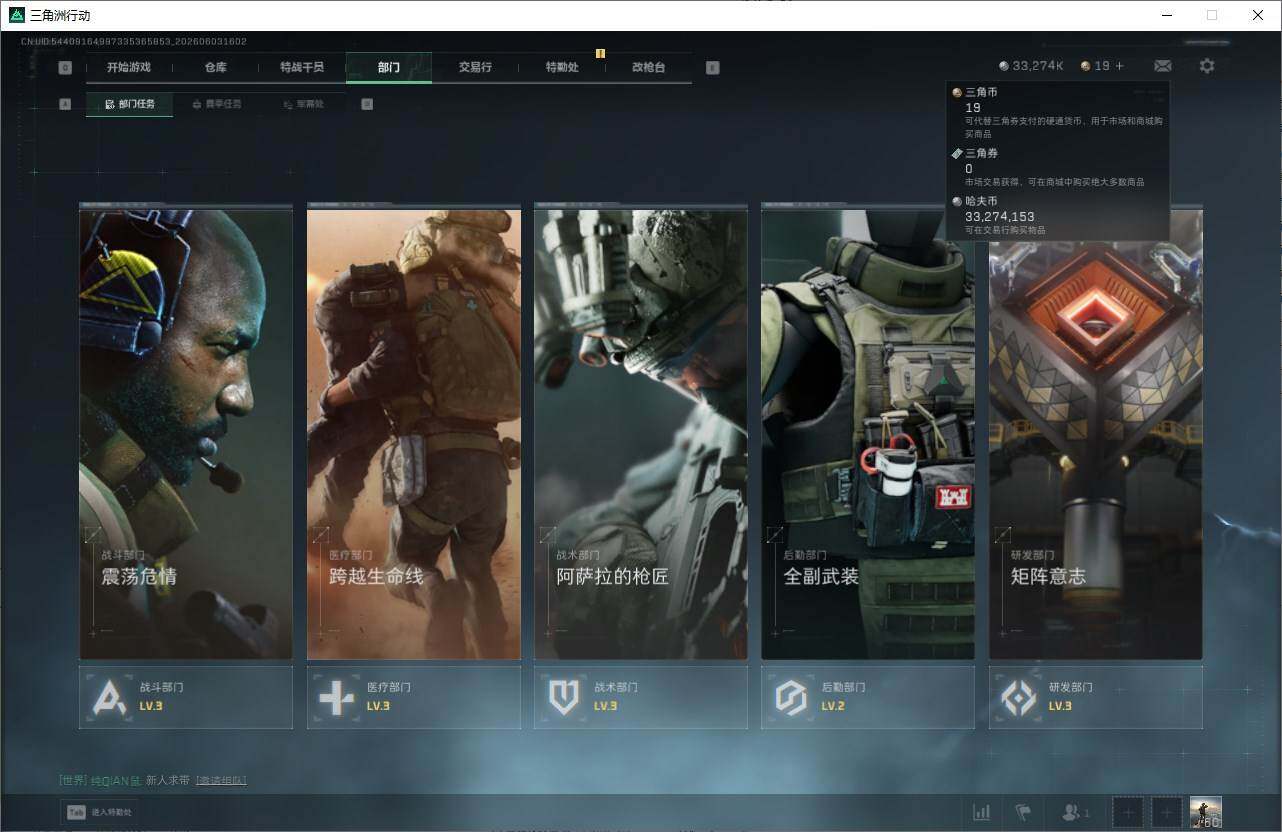Click the Tab 进入特勤处 button
Image resolution: width=1282 pixels, height=832 pixels.
(x=100, y=812)
